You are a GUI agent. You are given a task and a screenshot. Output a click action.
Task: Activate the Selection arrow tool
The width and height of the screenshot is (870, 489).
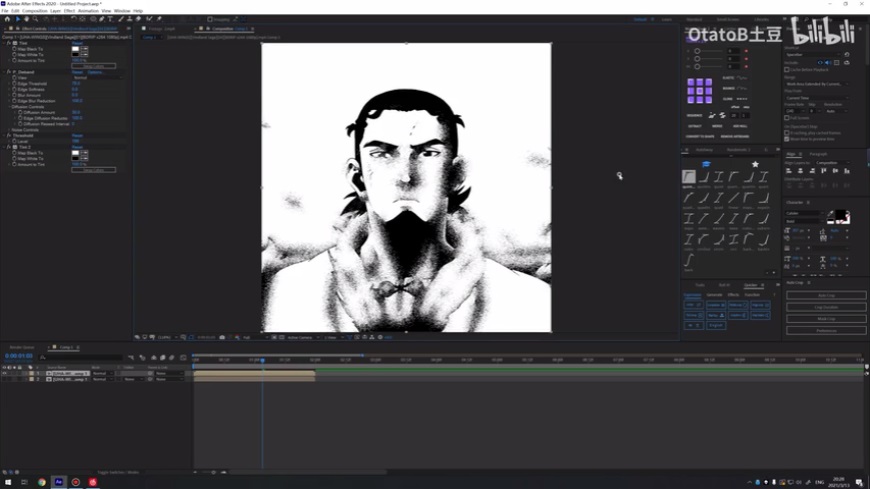tap(18, 19)
